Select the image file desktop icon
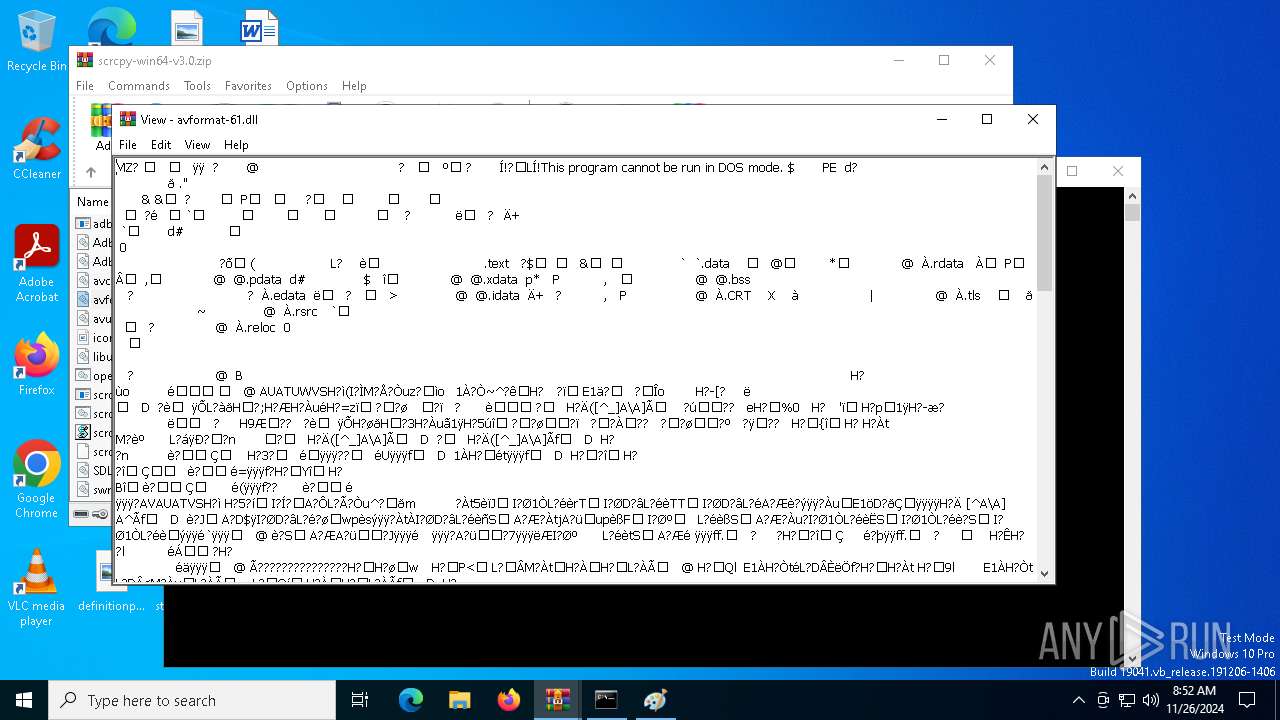The width and height of the screenshot is (1280, 720). coord(187,27)
